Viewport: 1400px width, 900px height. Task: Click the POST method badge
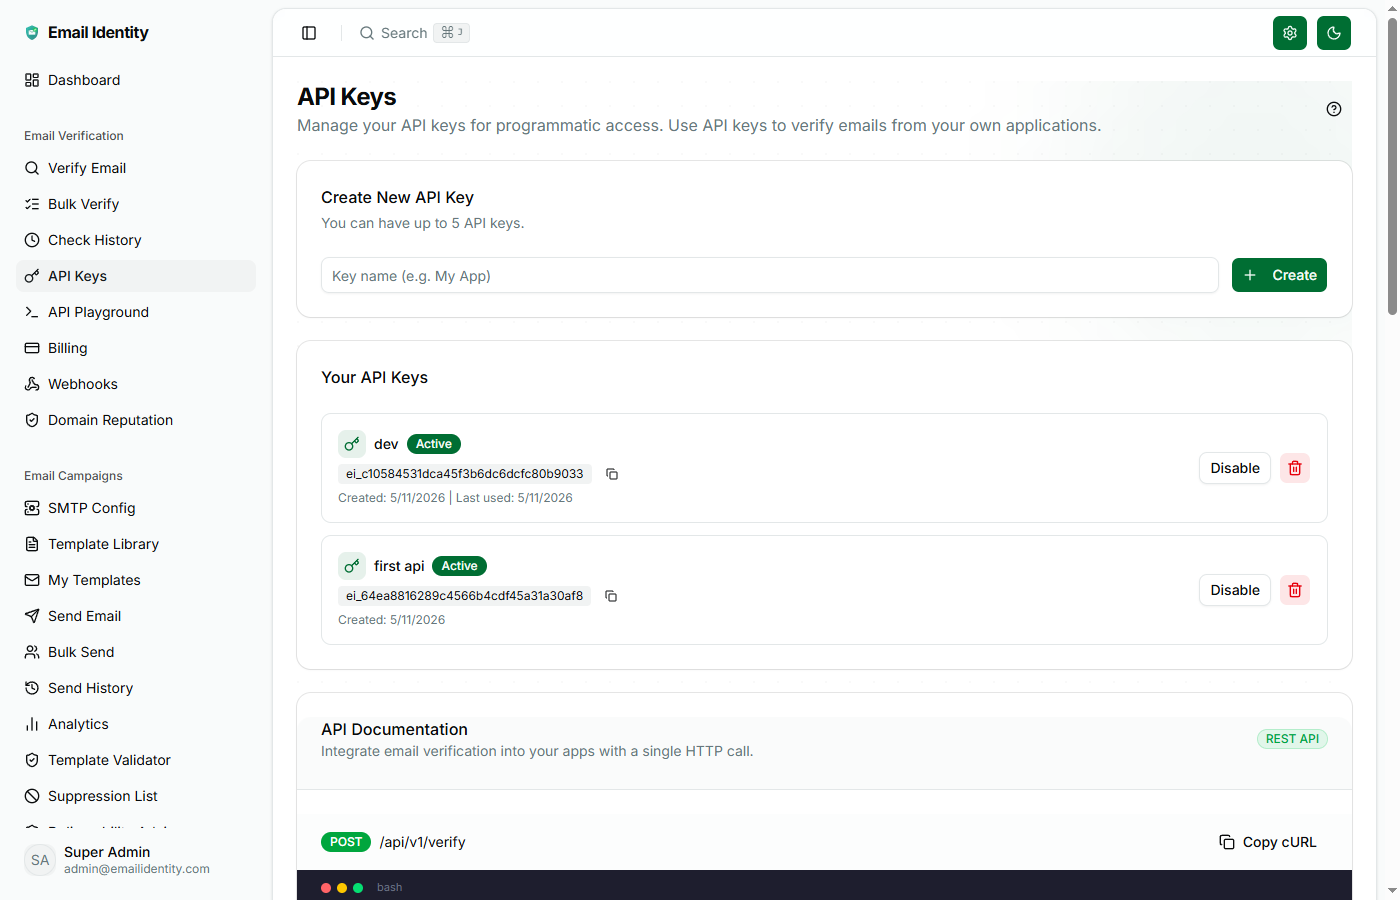[x=346, y=842]
